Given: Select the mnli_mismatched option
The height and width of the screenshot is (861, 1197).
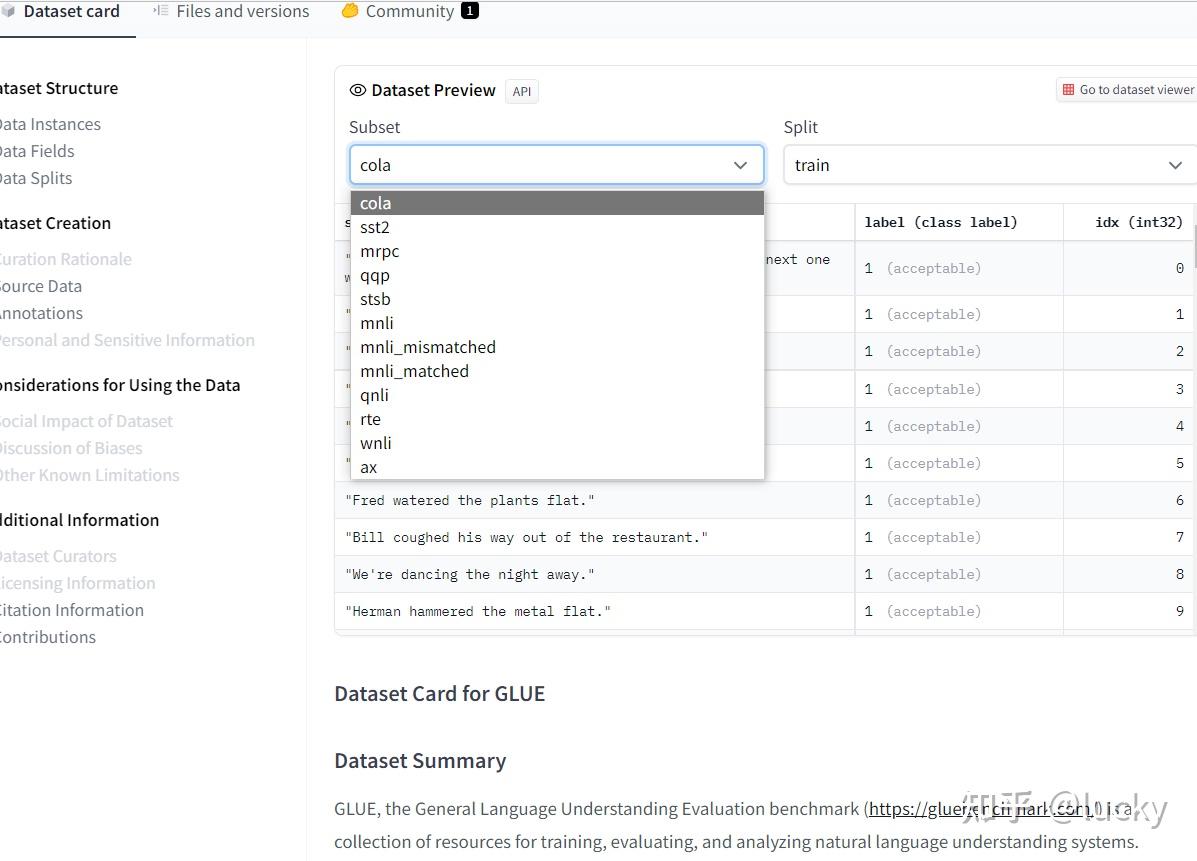Looking at the screenshot, I should click(x=557, y=347).
